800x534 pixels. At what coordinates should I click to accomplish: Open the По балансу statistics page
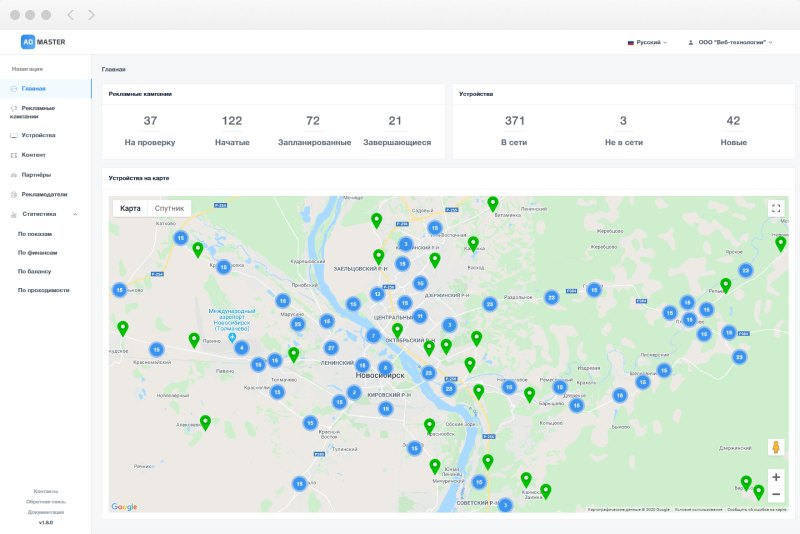point(34,271)
